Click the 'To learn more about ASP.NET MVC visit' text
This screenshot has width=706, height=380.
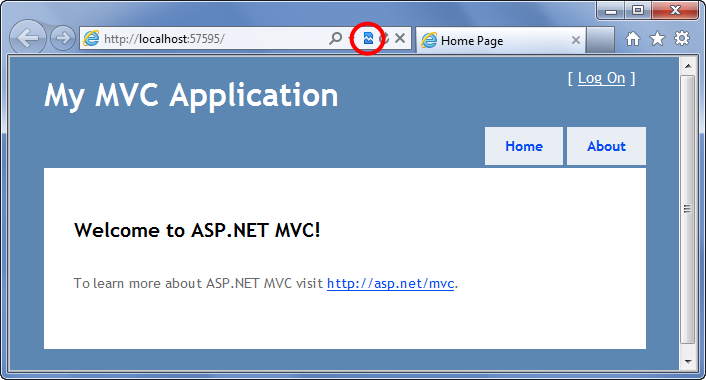199,283
